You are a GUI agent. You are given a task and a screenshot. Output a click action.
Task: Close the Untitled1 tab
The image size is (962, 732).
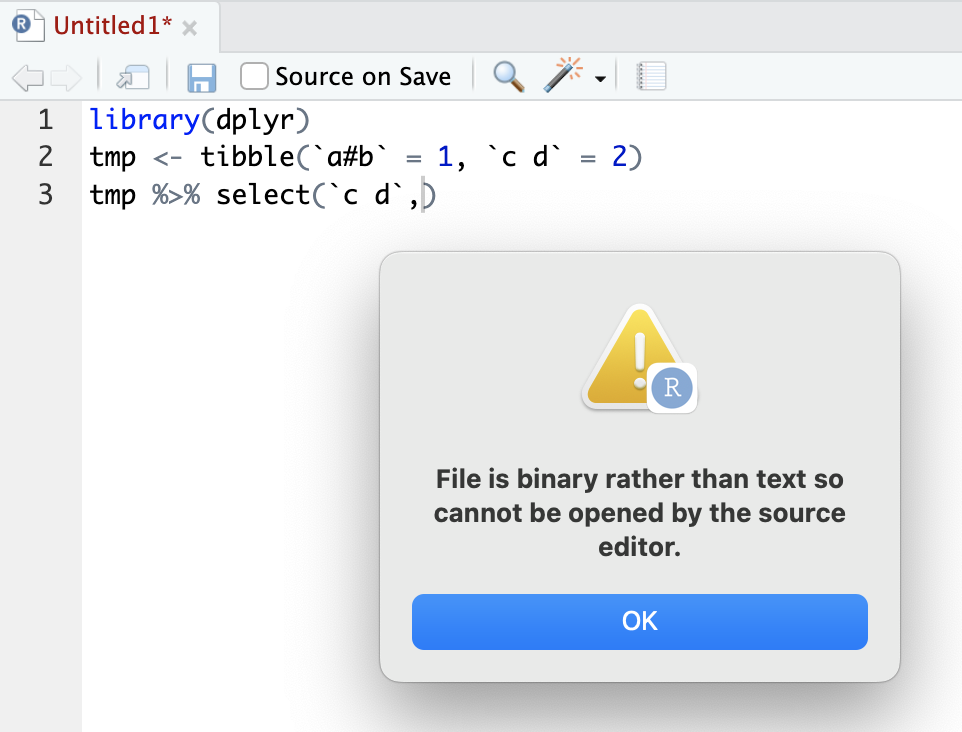coord(189,28)
